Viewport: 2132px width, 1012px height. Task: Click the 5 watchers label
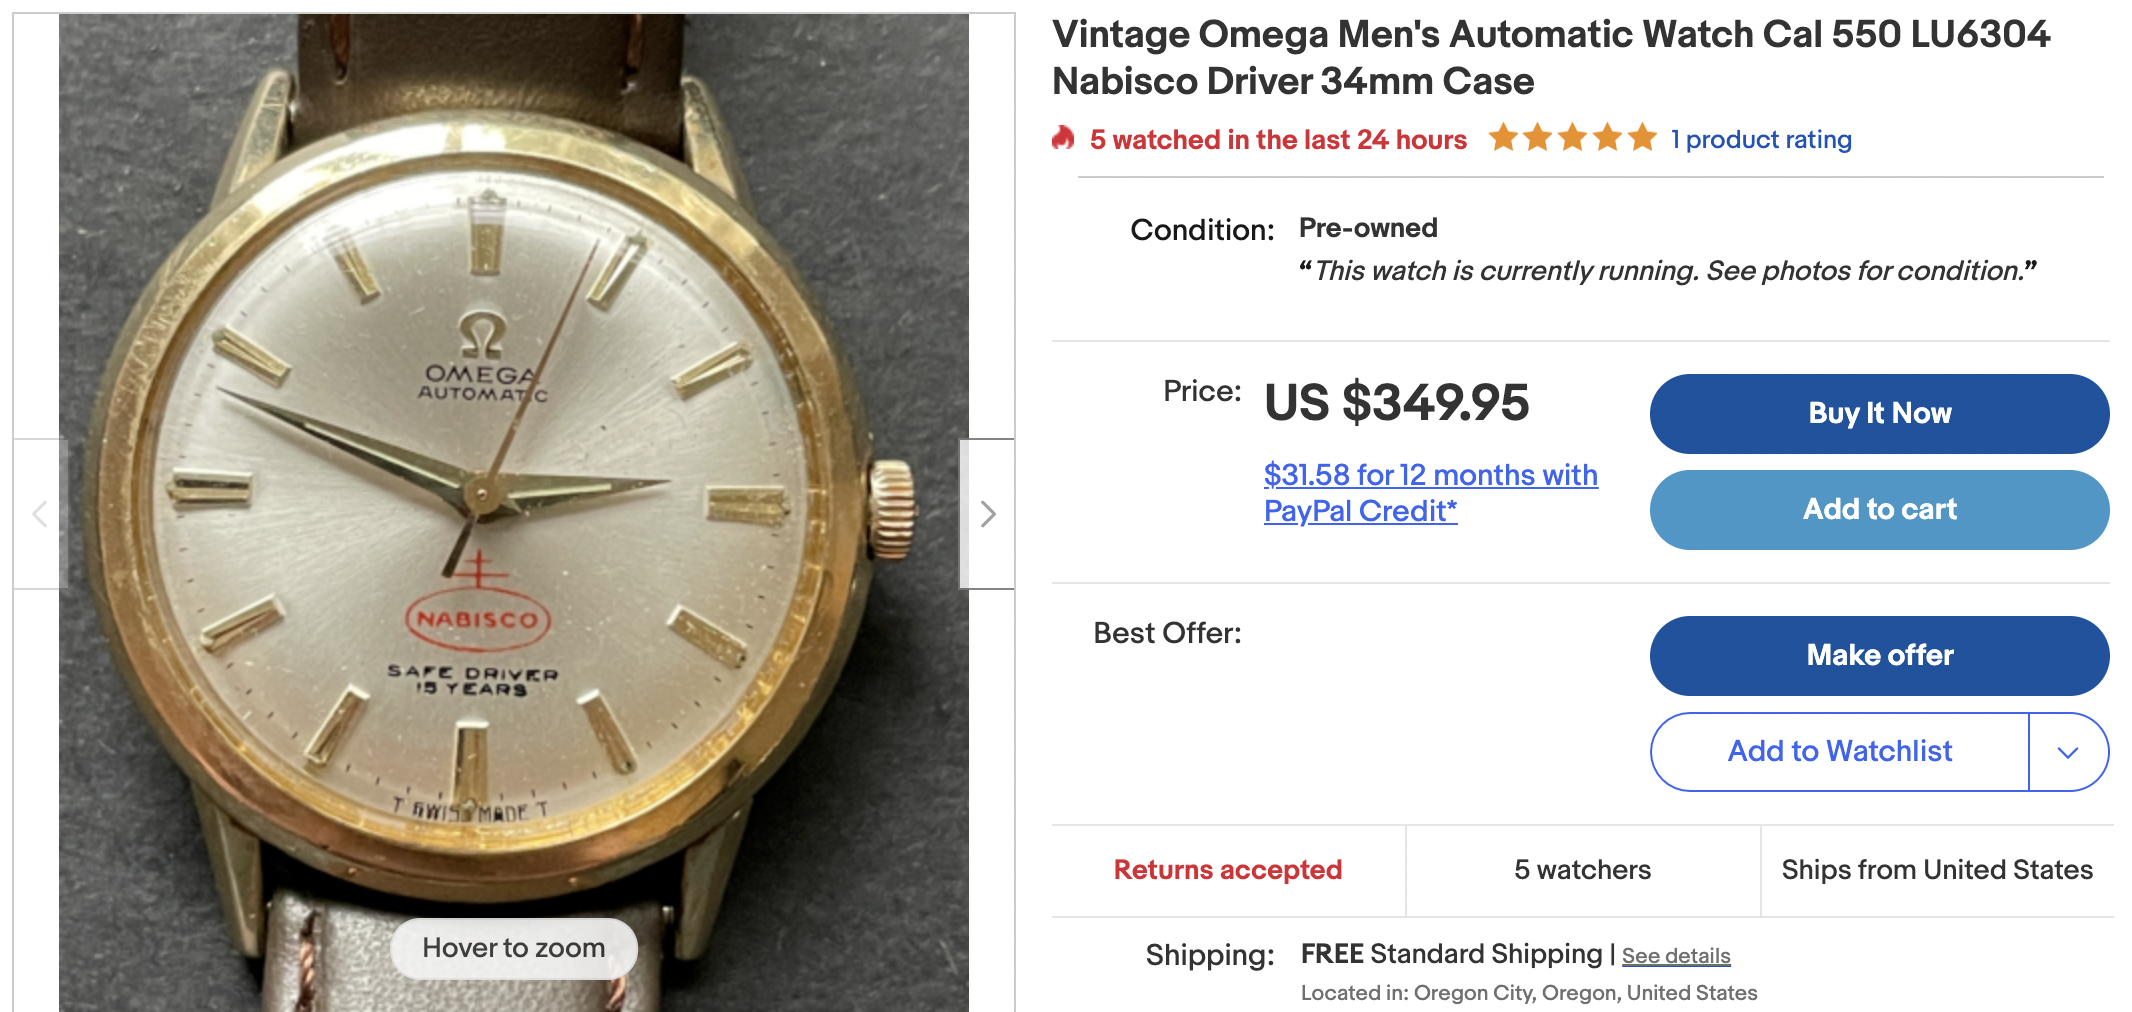pyautogui.click(x=1582, y=870)
